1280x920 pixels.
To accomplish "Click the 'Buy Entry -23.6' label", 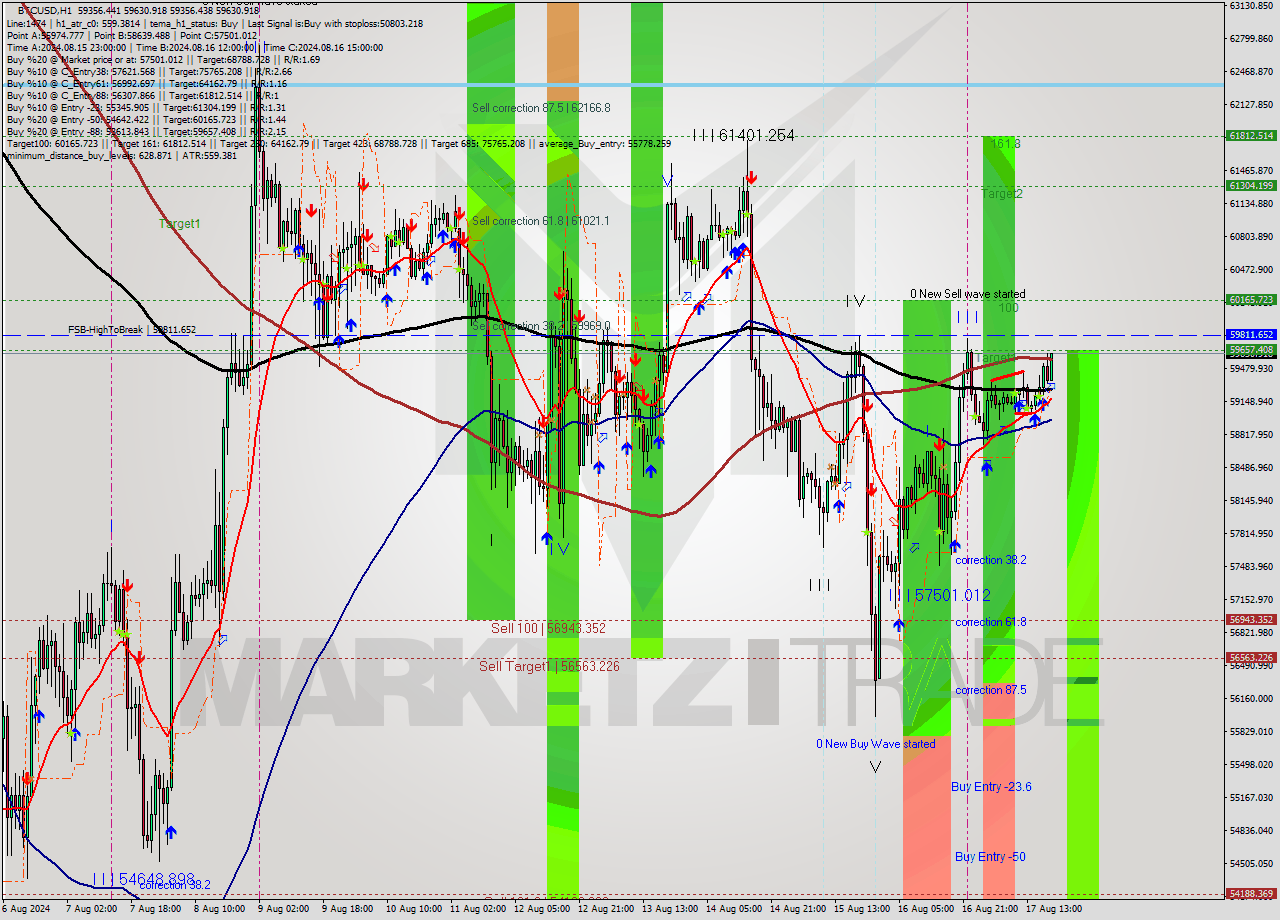I will click(x=990, y=787).
